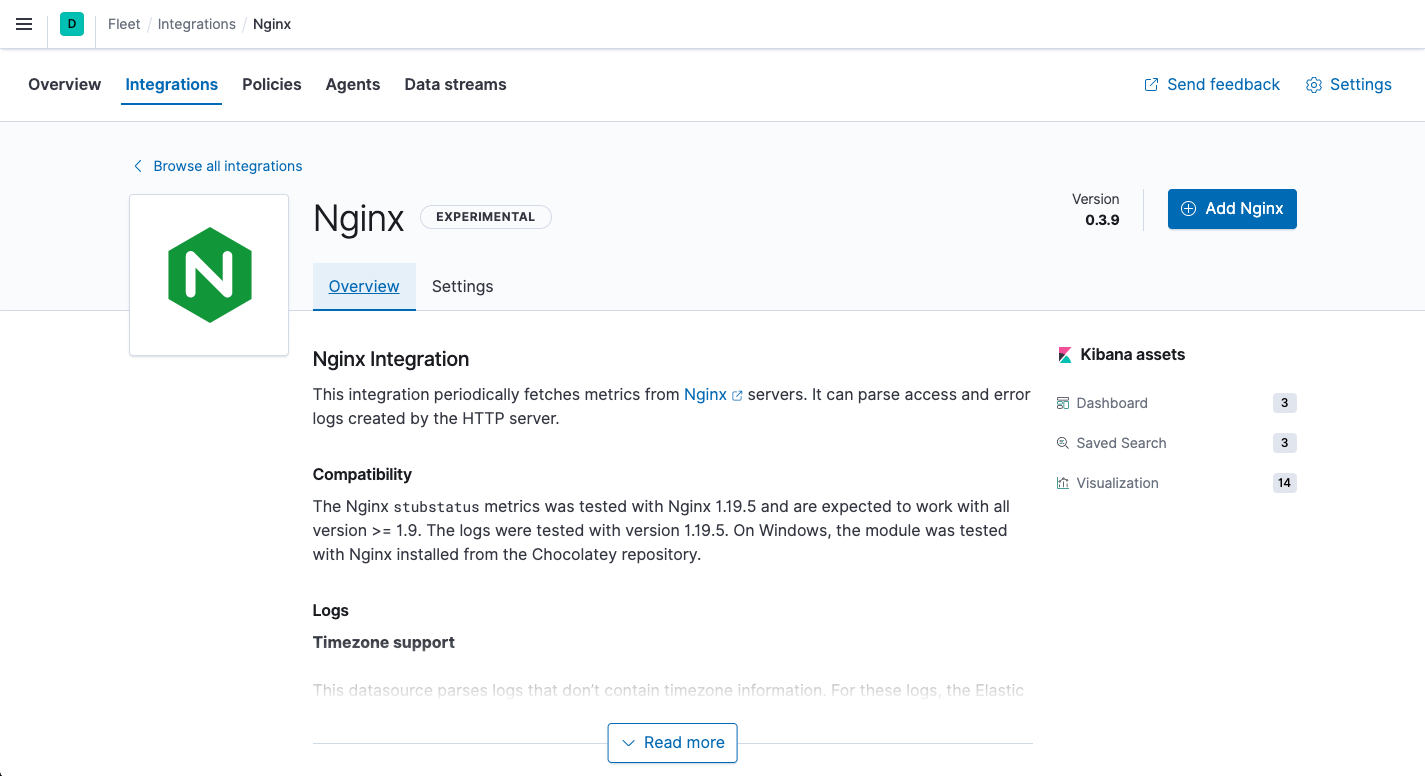Viewport: 1425px width, 776px height.
Task: Open the hamburger navigation menu
Action: [23, 24]
